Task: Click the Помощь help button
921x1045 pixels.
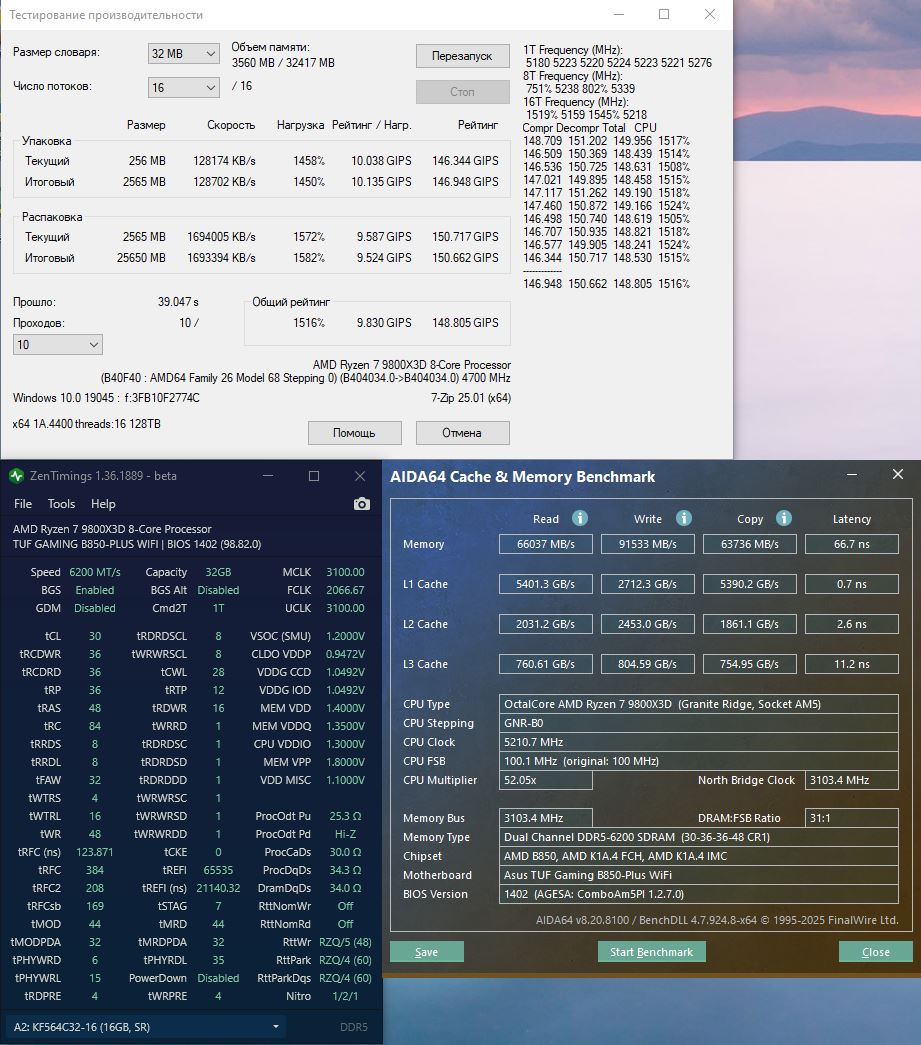Action: [x=355, y=433]
